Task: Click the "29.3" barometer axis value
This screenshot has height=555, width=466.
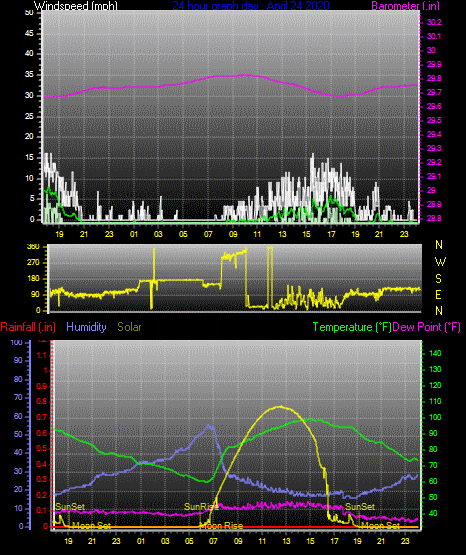Action: point(434,148)
